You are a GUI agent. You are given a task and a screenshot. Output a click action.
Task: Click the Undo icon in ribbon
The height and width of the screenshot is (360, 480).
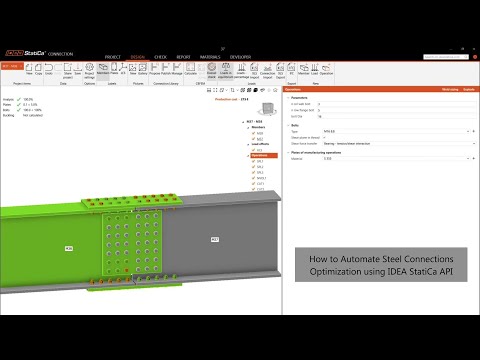coord(49,69)
